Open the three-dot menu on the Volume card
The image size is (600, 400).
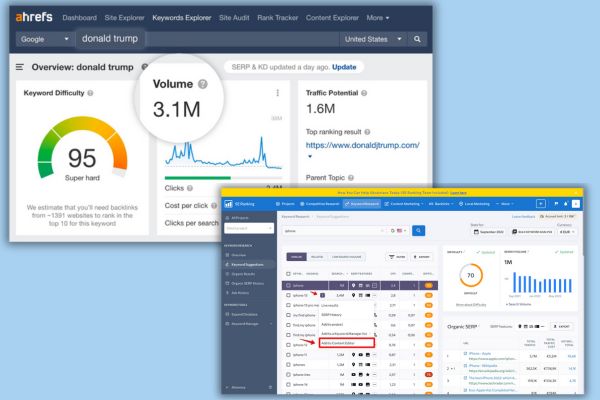click(x=277, y=93)
